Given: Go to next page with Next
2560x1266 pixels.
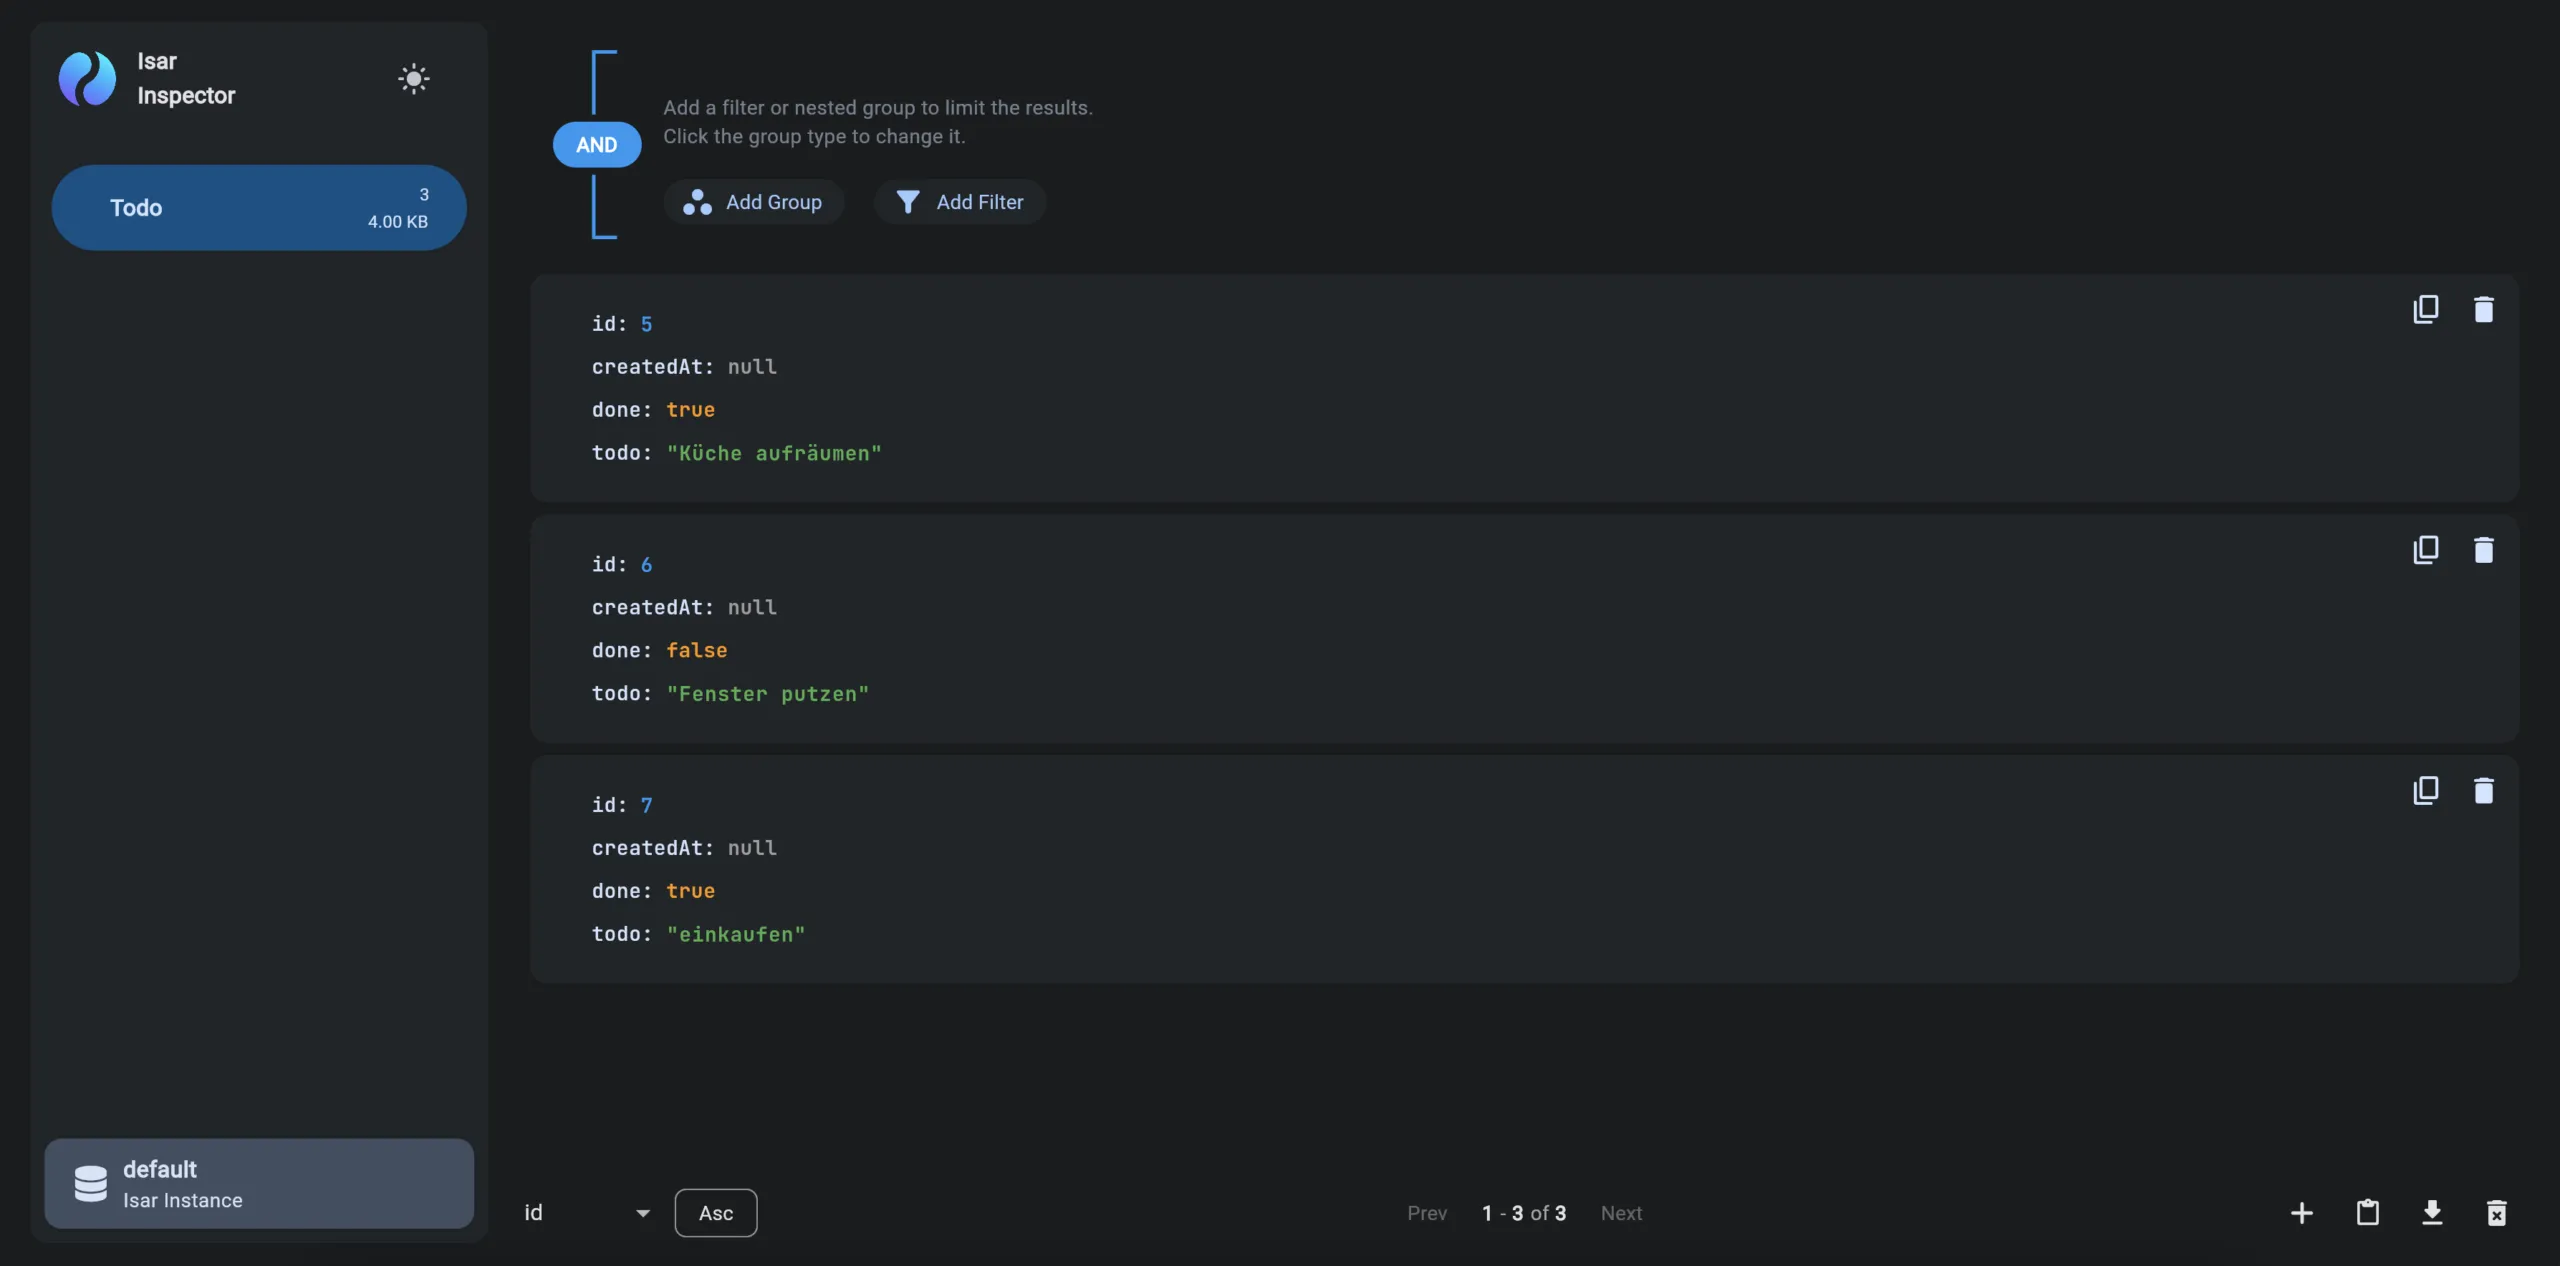Looking at the screenshot, I should click(1620, 1212).
